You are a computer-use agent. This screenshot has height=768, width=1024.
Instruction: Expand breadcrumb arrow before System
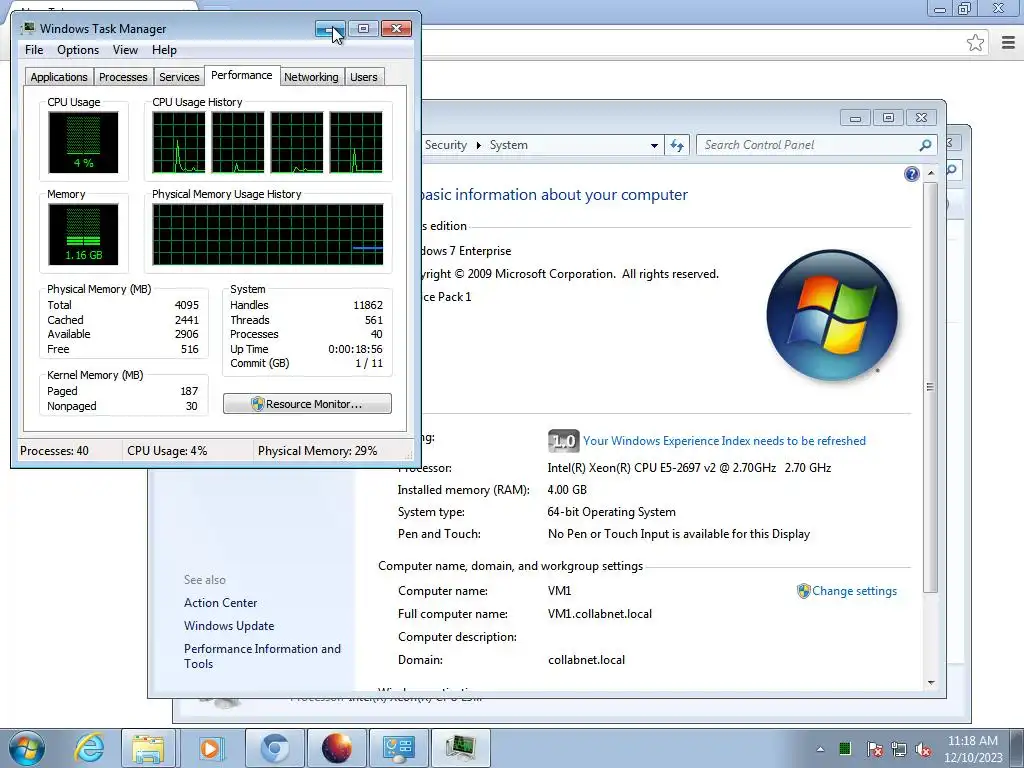coord(478,145)
